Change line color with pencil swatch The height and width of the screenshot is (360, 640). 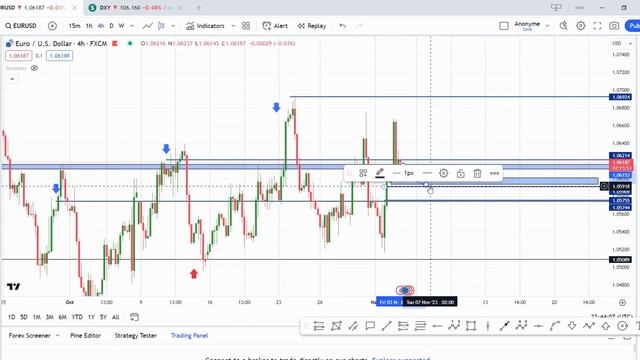(x=380, y=173)
